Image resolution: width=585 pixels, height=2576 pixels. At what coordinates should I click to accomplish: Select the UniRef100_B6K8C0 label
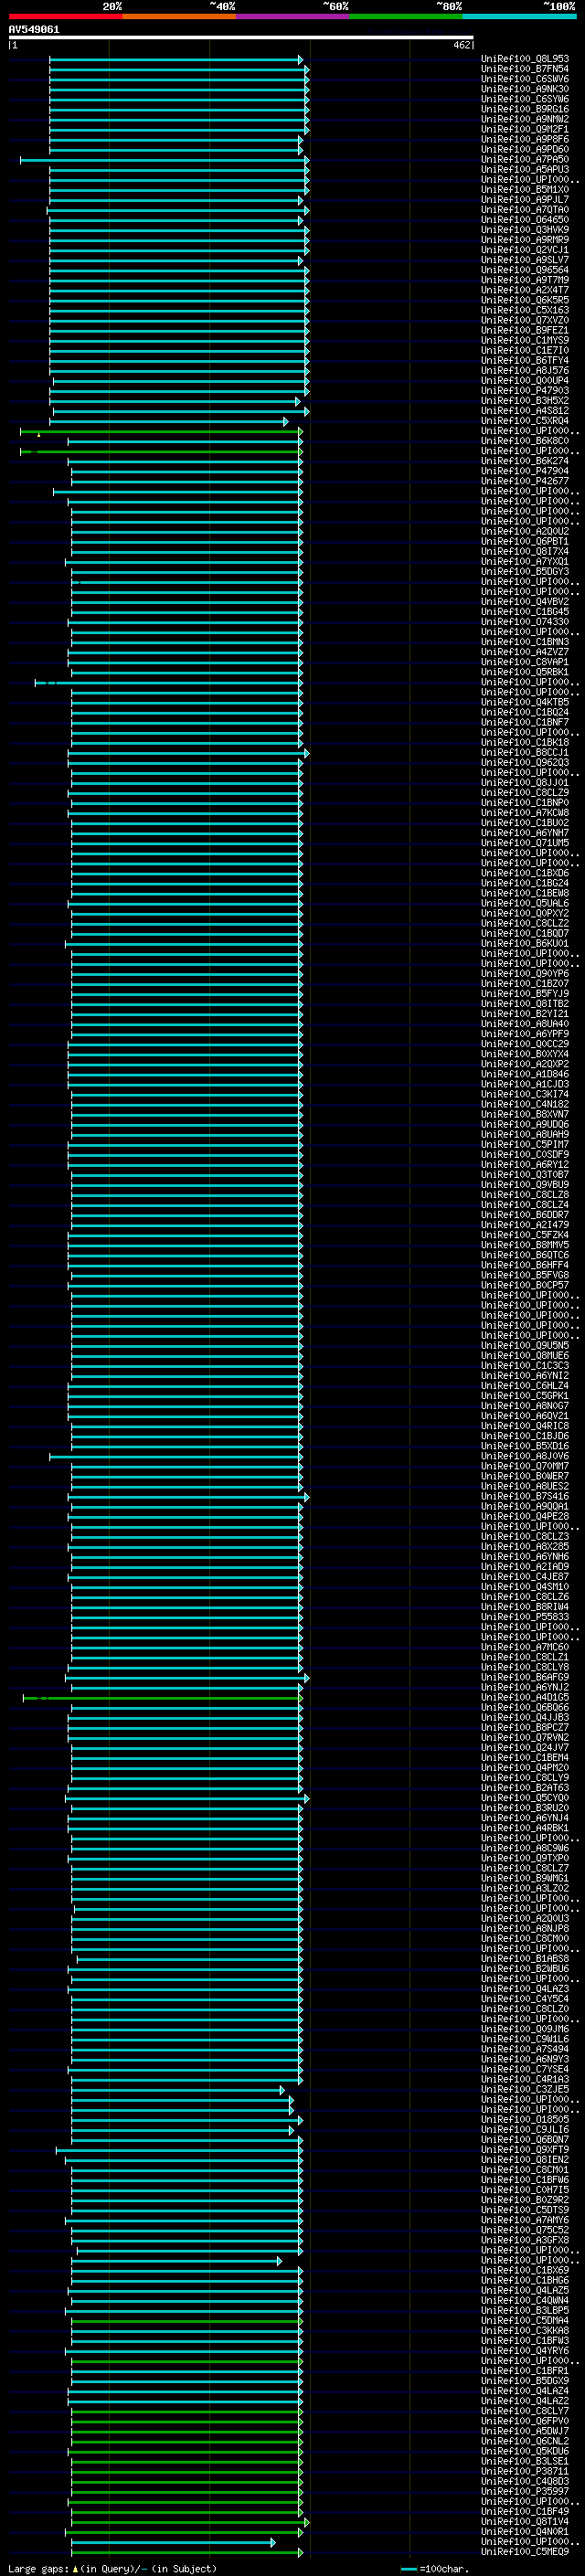[x=524, y=440]
